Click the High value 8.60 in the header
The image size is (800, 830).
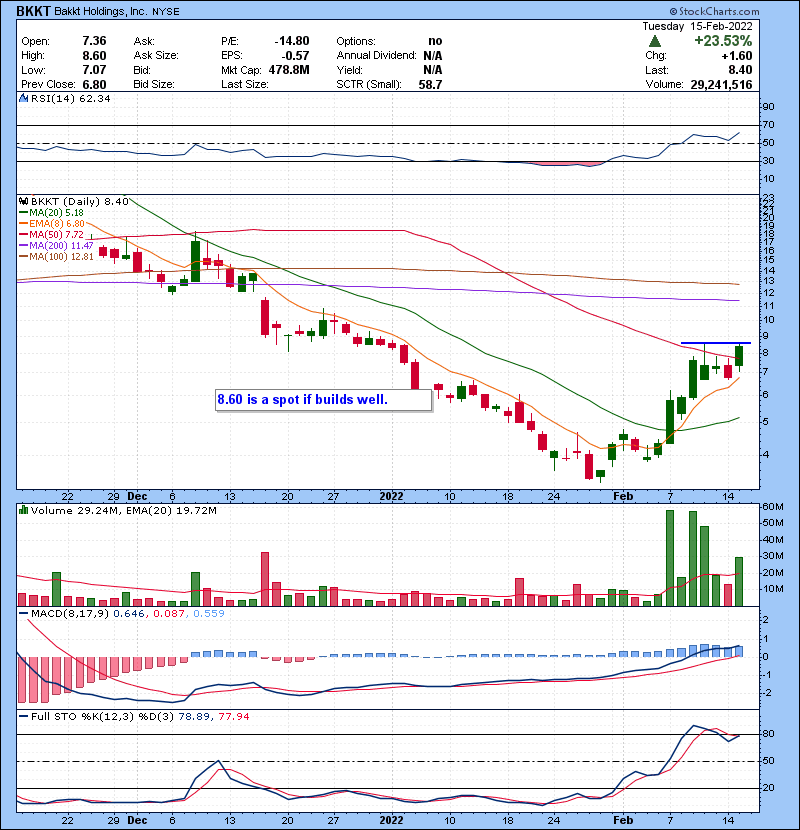click(x=94, y=56)
